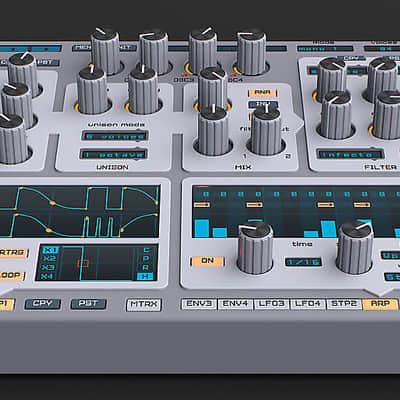Click the upper-left knob in the FILTER panel
Screen dimensions: 400x400
click(332, 79)
